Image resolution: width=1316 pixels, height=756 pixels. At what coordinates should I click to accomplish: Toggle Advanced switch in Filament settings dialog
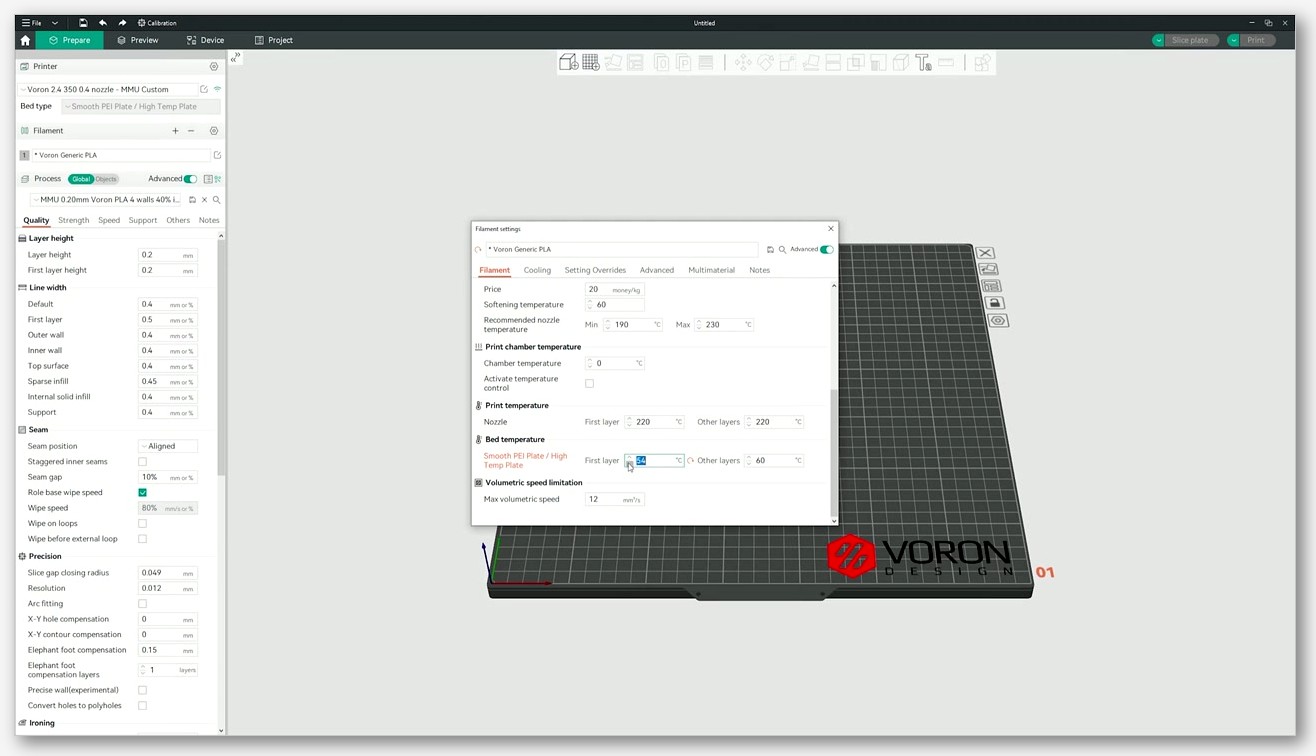[826, 249]
